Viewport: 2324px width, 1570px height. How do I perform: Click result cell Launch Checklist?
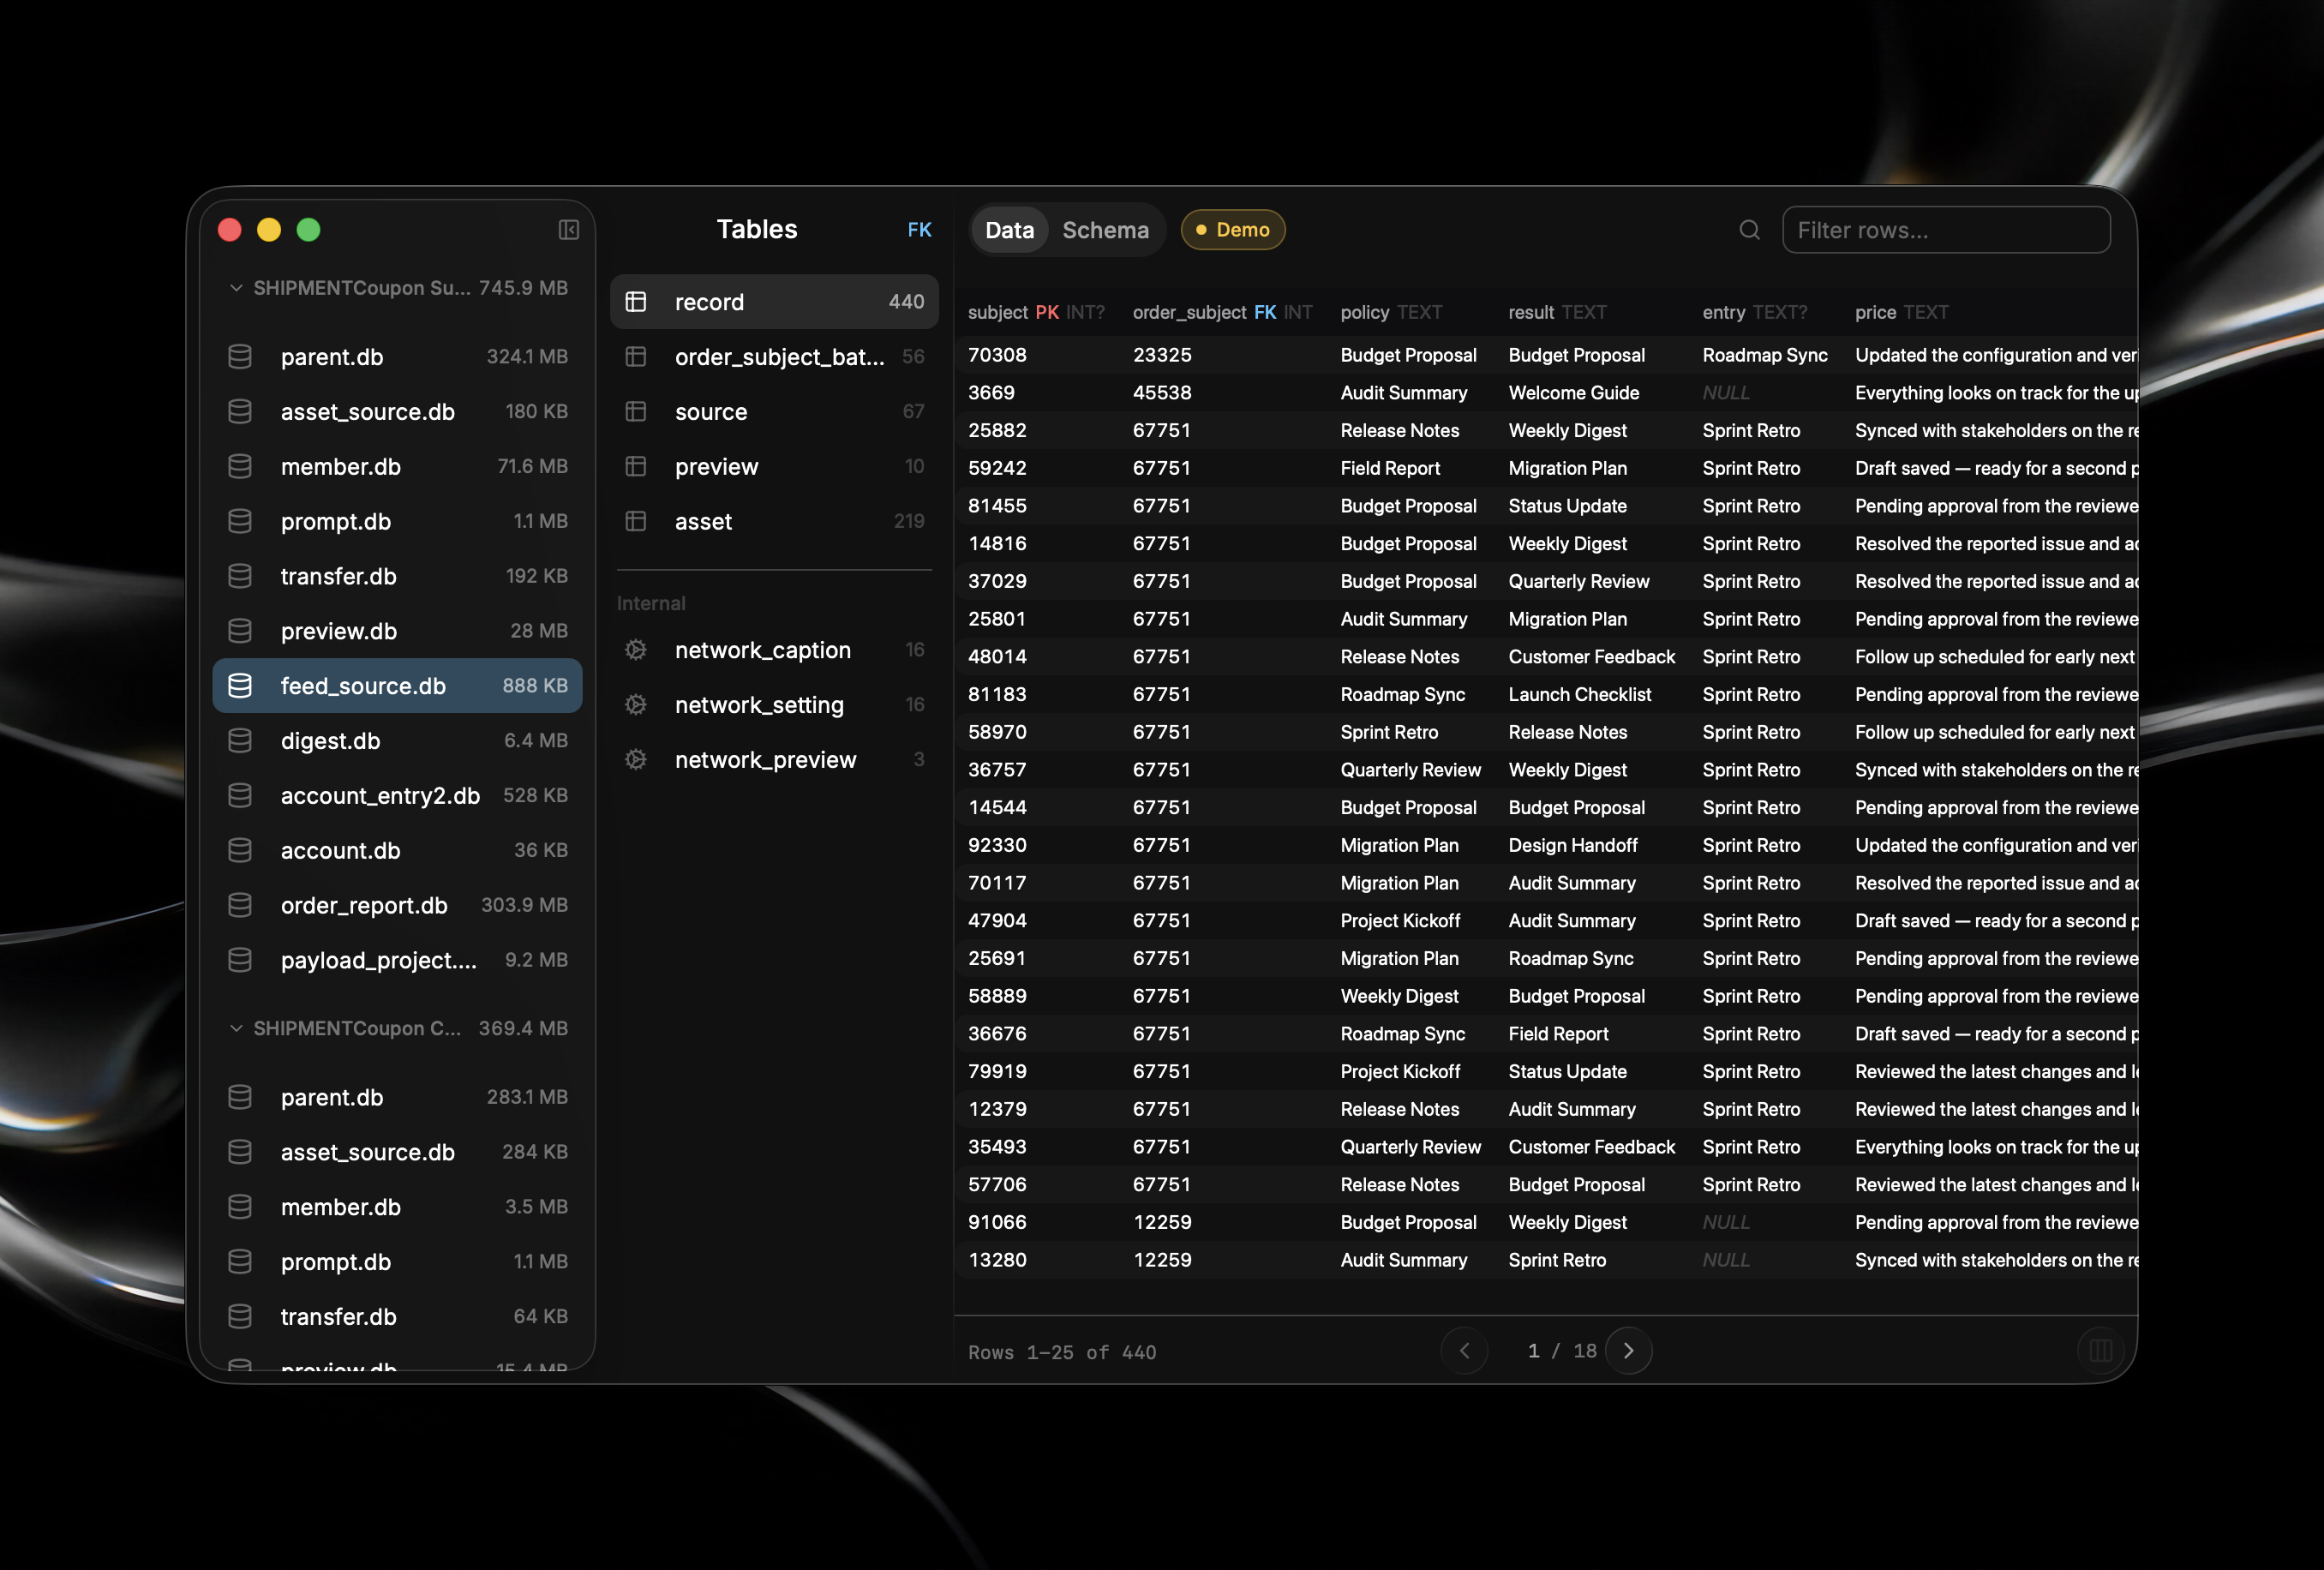coord(1580,694)
